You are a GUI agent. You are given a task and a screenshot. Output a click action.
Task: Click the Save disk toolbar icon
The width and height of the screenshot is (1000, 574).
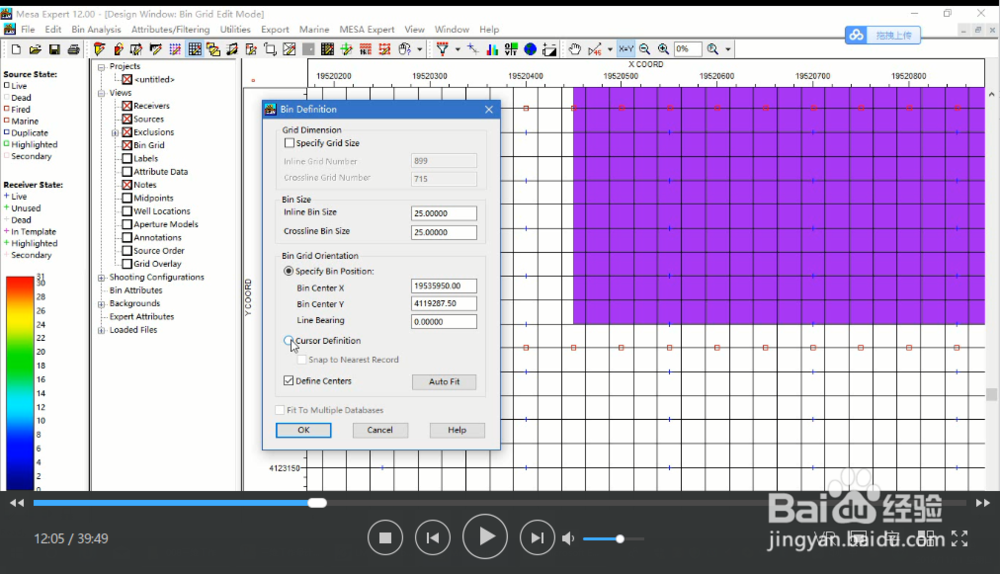[x=54, y=49]
